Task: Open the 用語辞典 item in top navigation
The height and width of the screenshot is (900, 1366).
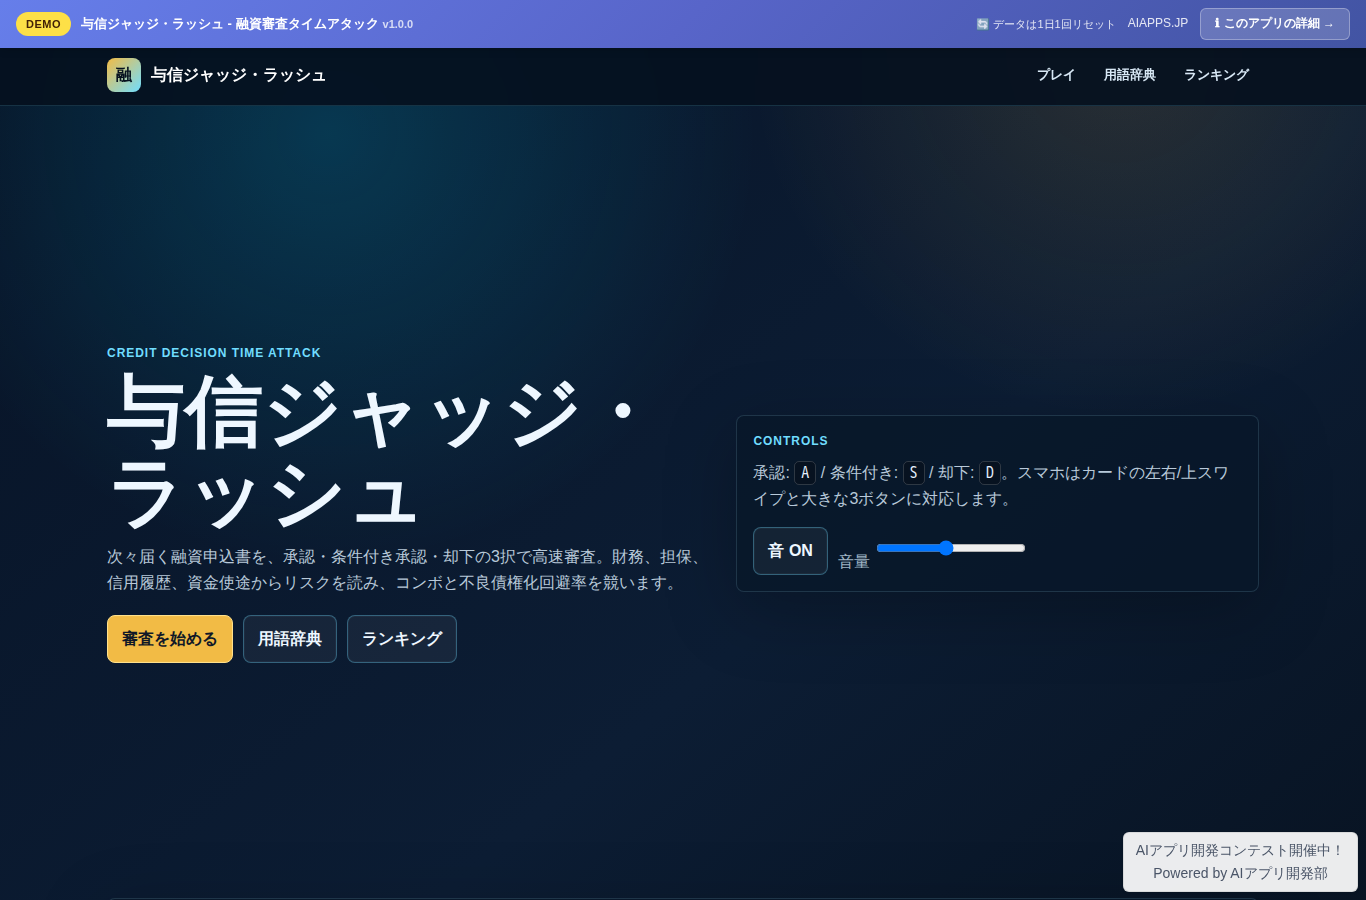Action: [1130, 75]
